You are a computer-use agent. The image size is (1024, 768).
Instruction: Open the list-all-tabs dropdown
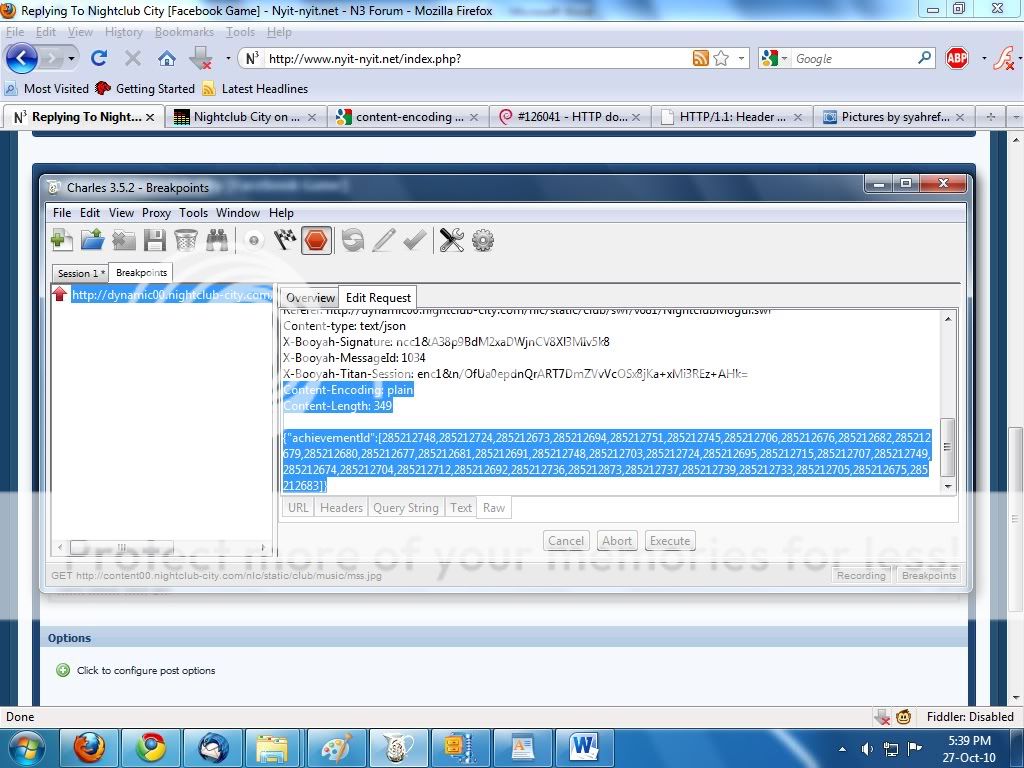[x=1016, y=117]
